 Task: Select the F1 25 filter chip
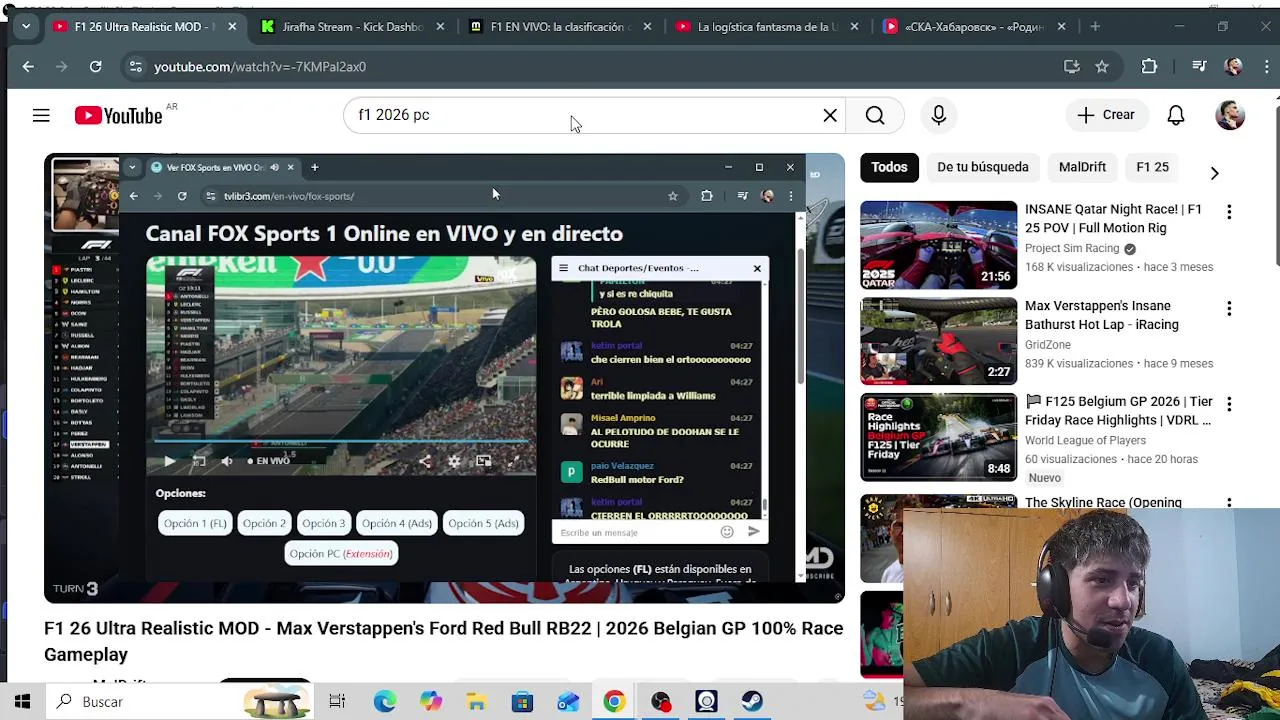tap(1152, 167)
